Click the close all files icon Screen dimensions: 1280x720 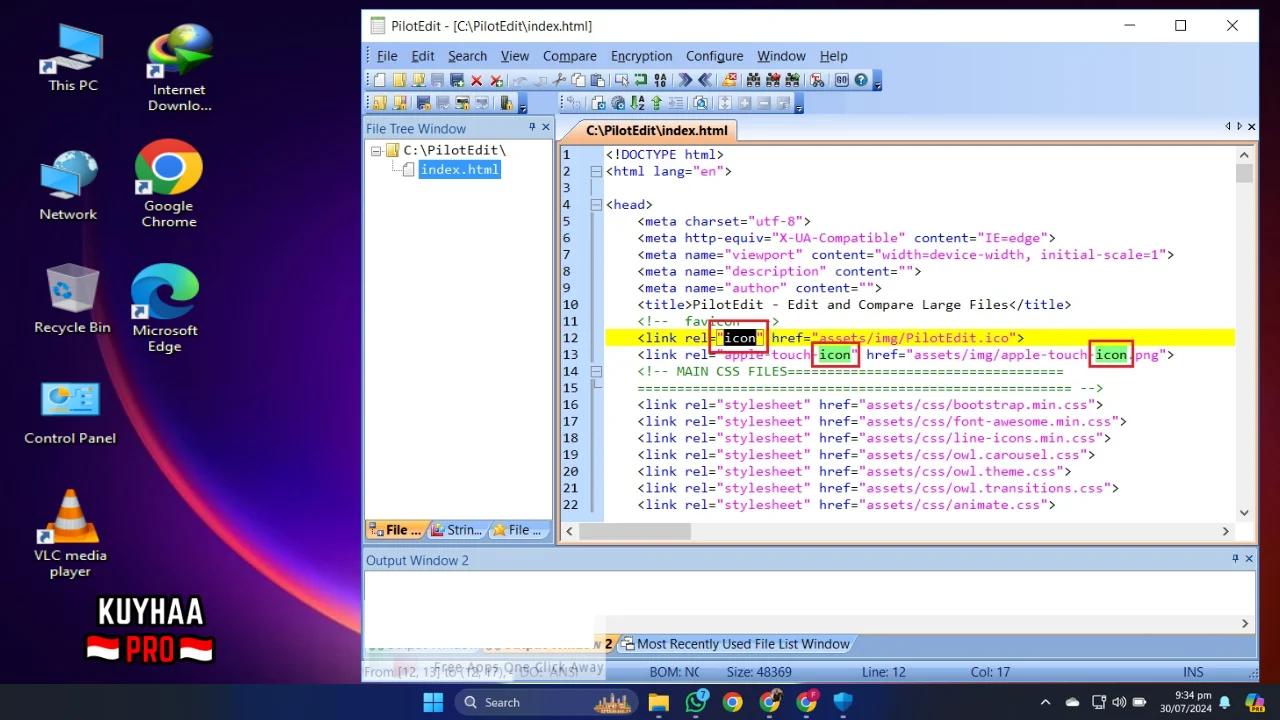[x=496, y=80]
